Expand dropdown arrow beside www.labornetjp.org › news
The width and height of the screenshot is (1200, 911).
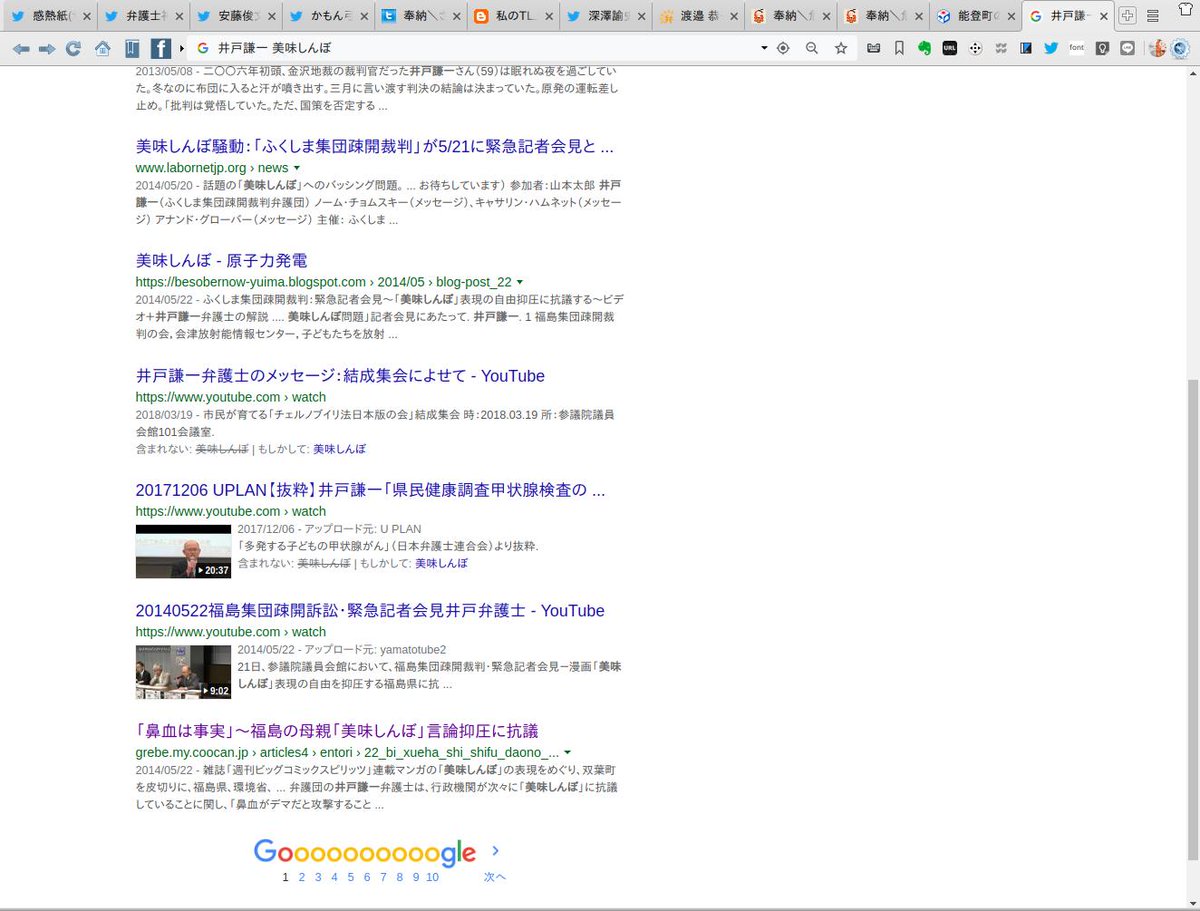click(x=297, y=168)
